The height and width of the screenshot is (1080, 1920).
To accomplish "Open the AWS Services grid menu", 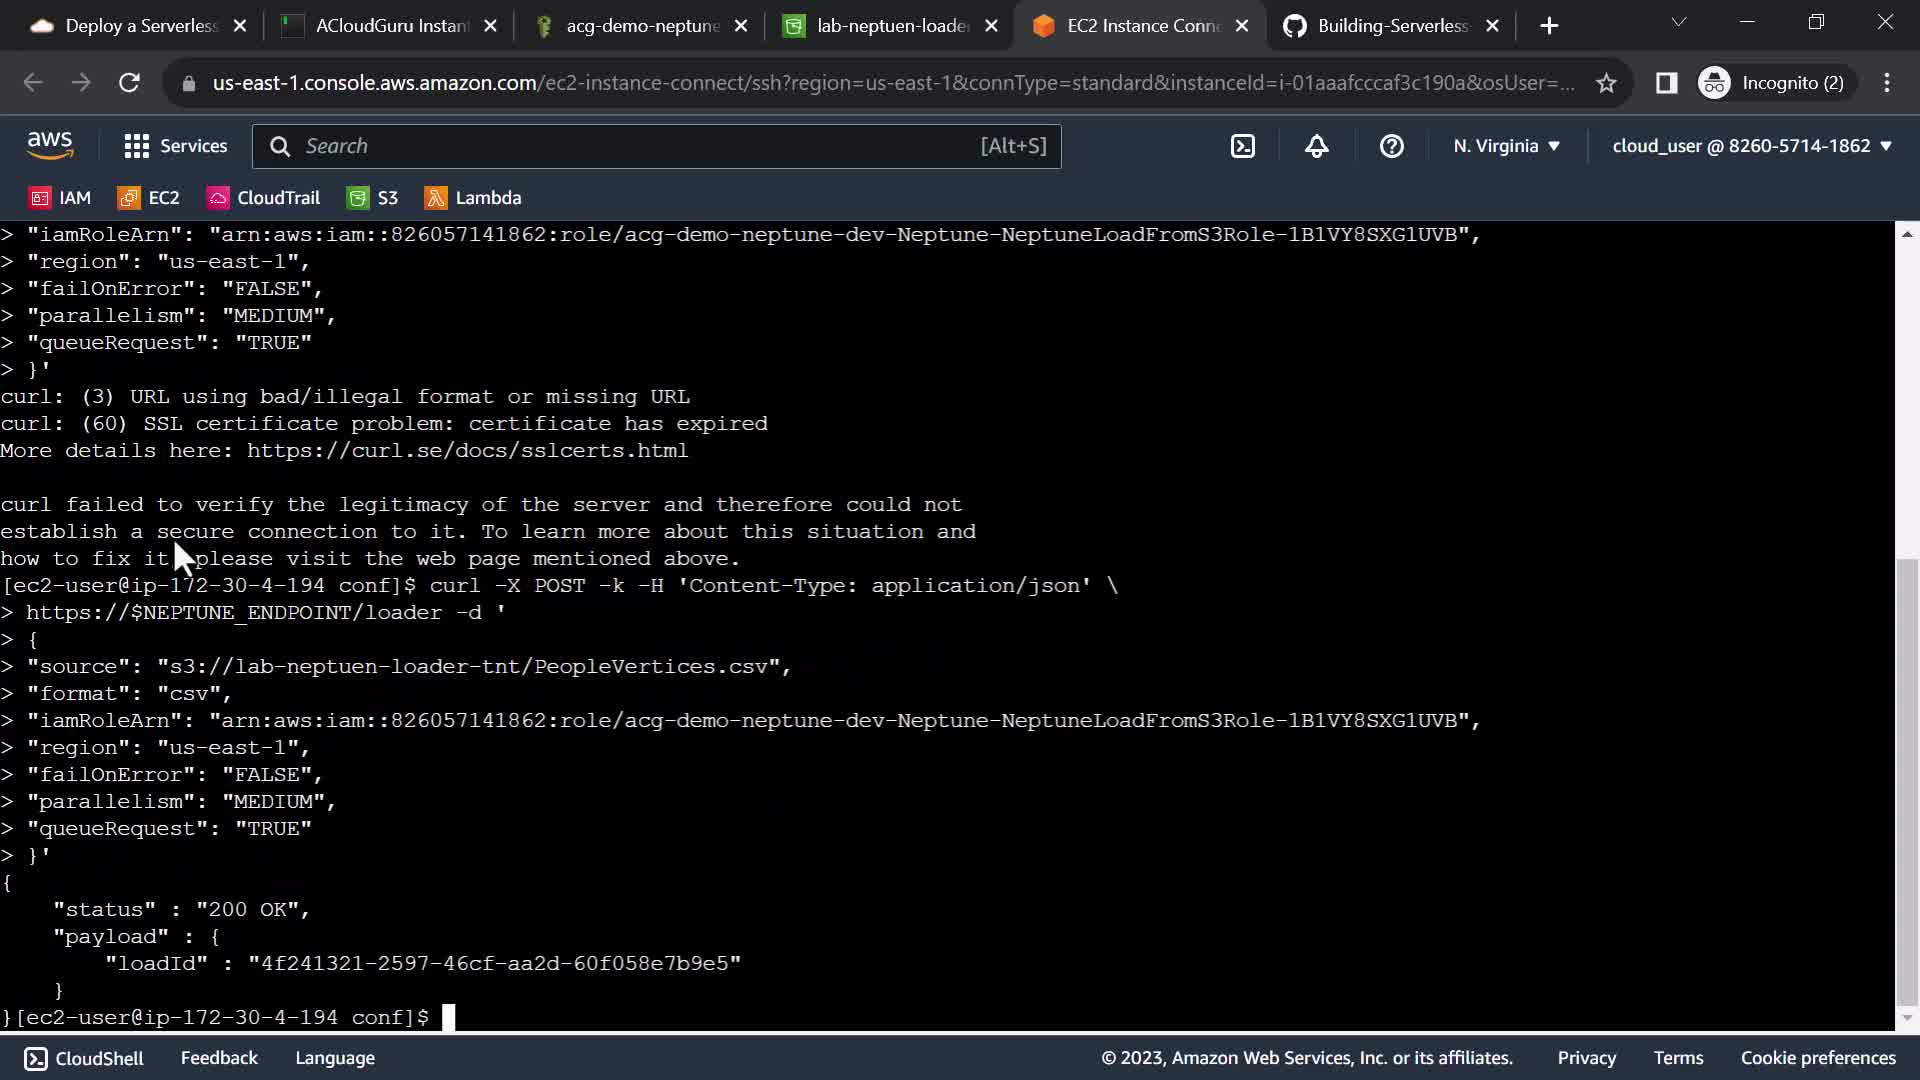I will pyautogui.click(x=175, y=146).
